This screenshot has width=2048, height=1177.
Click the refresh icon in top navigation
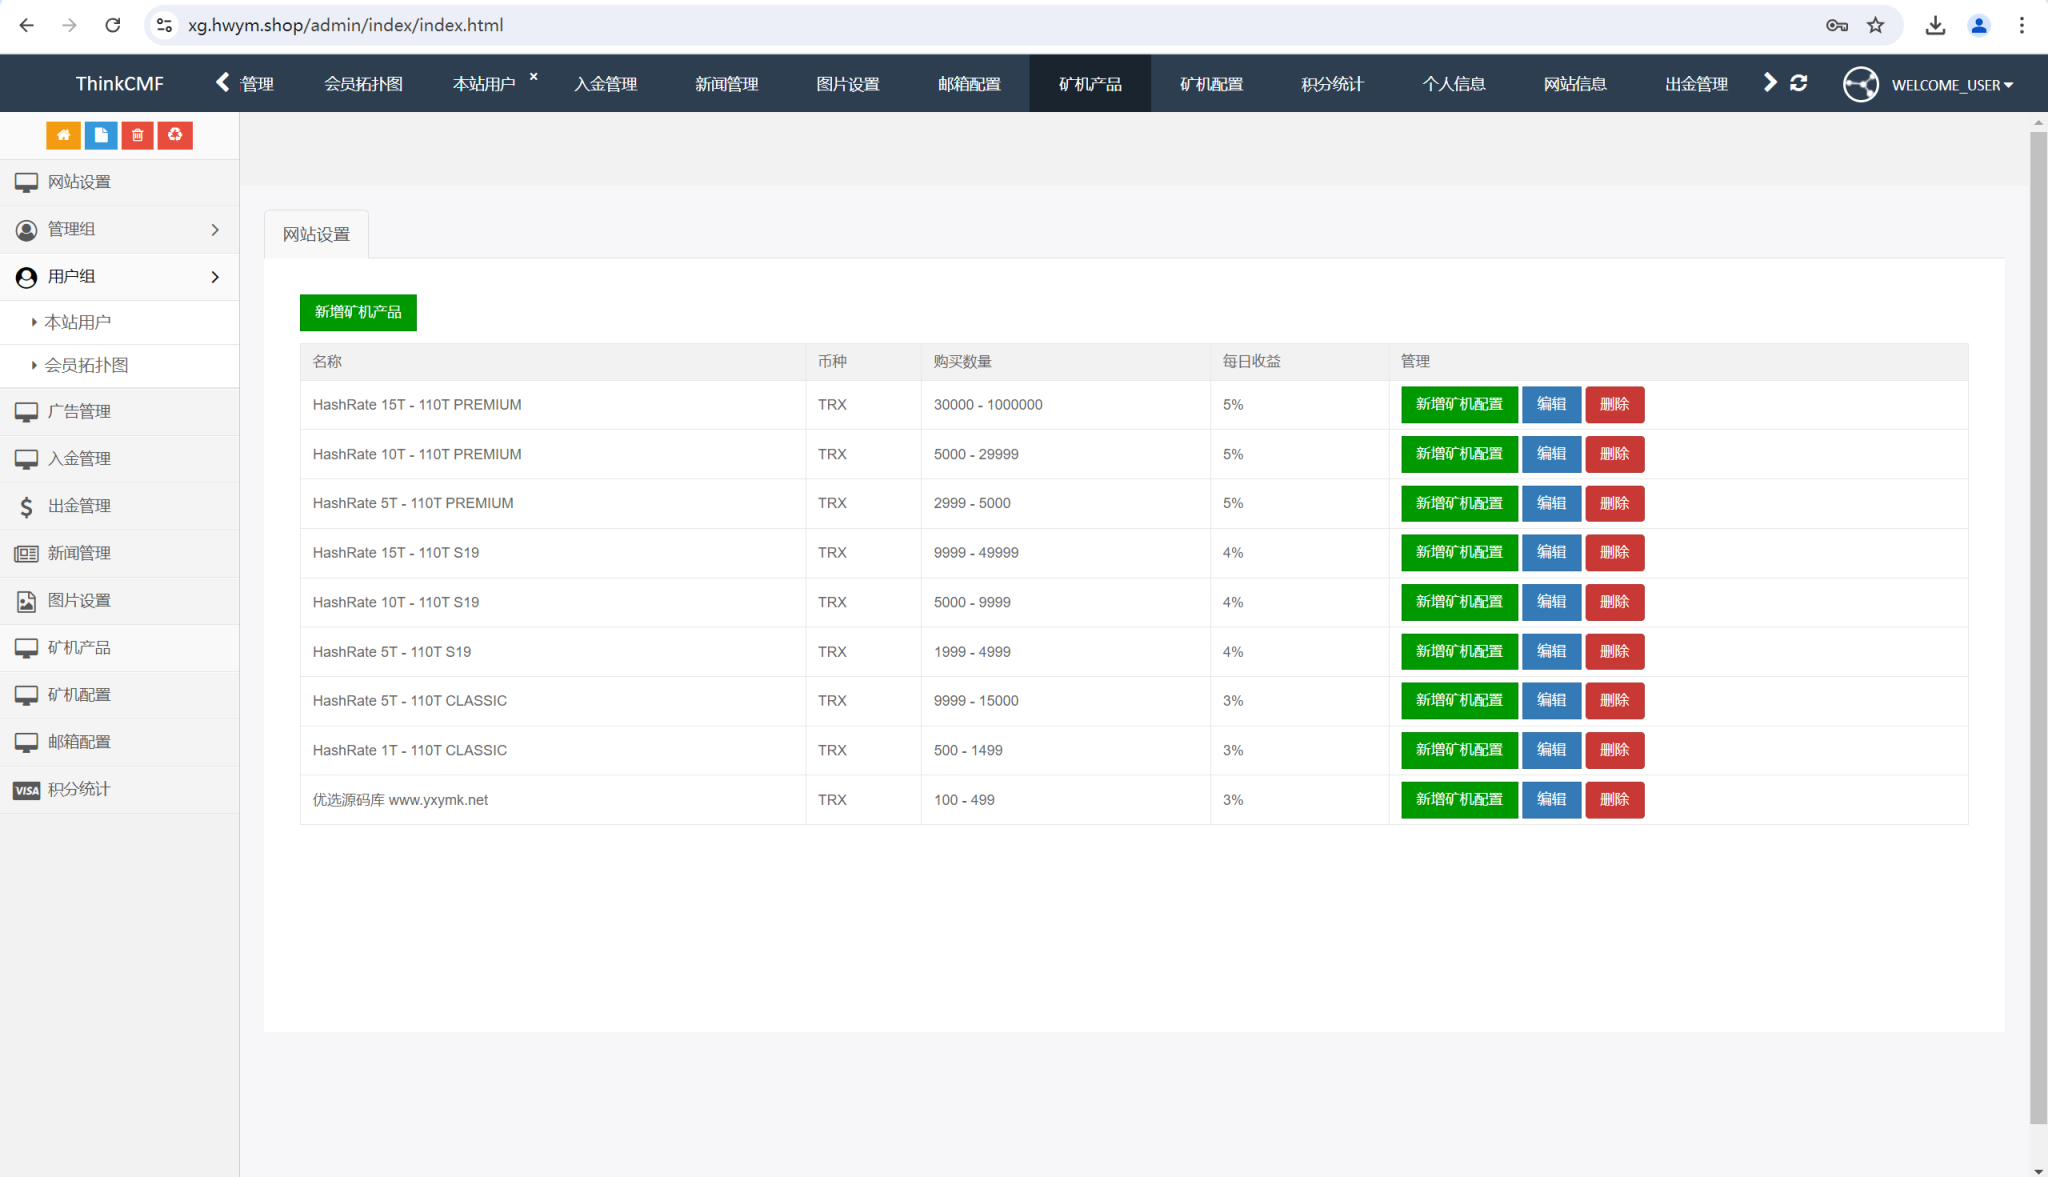click(x=1798, y=83)
